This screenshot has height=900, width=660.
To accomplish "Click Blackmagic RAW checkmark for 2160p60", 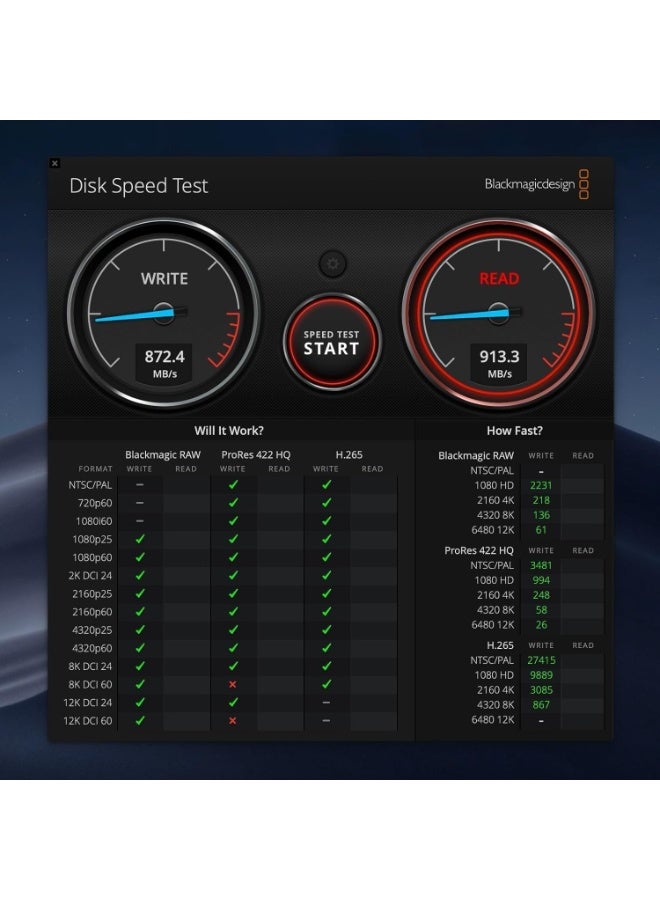I will point(139,611).
